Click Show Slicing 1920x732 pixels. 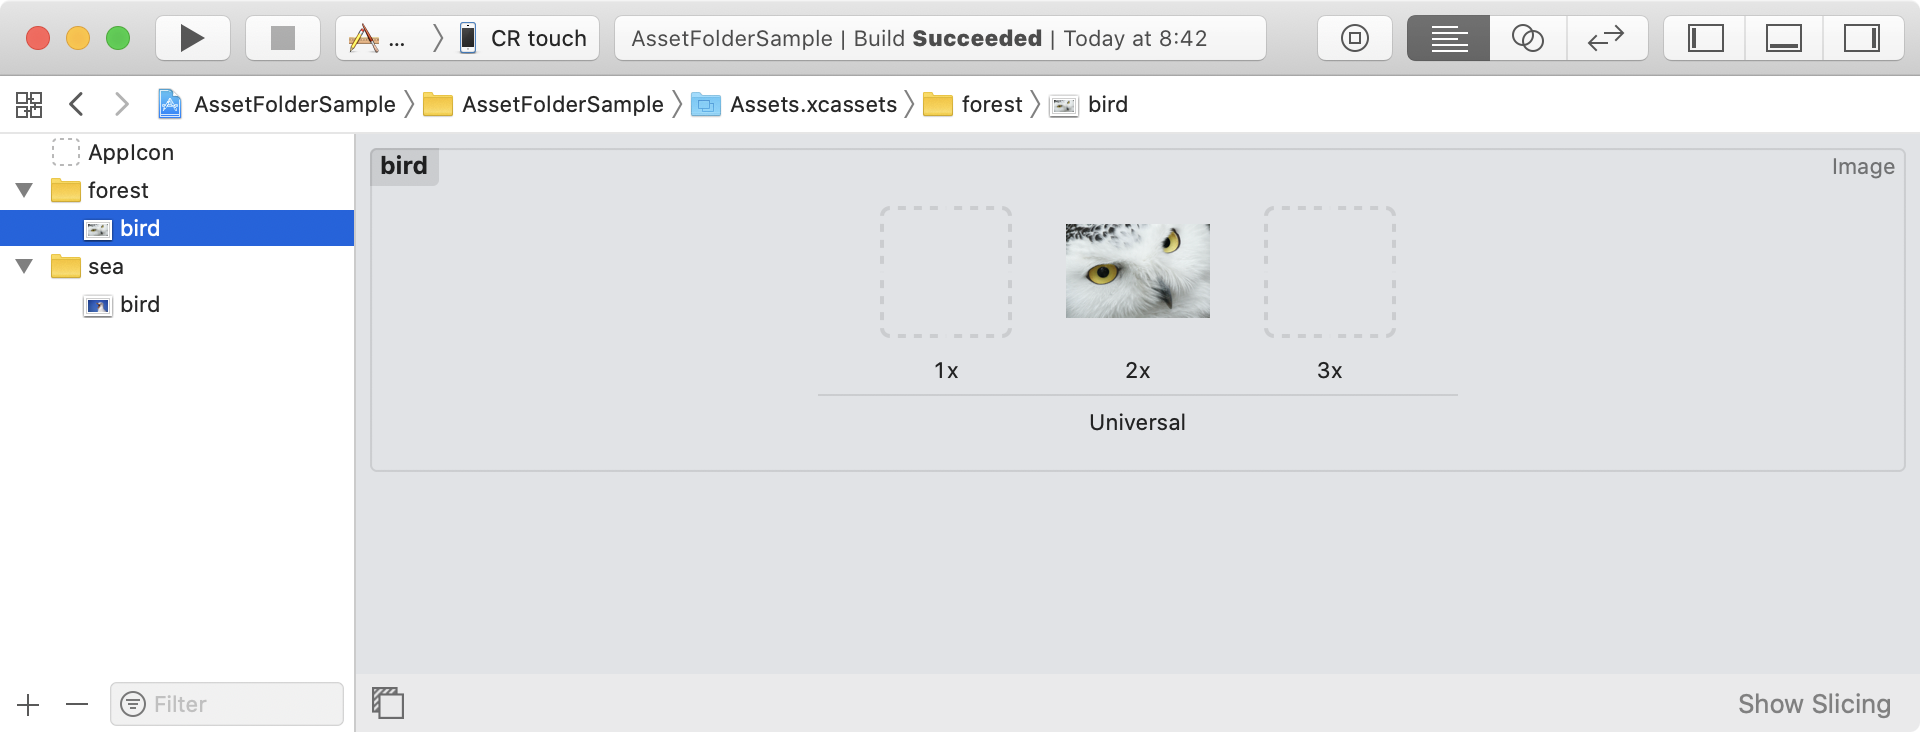(1813, 704)
